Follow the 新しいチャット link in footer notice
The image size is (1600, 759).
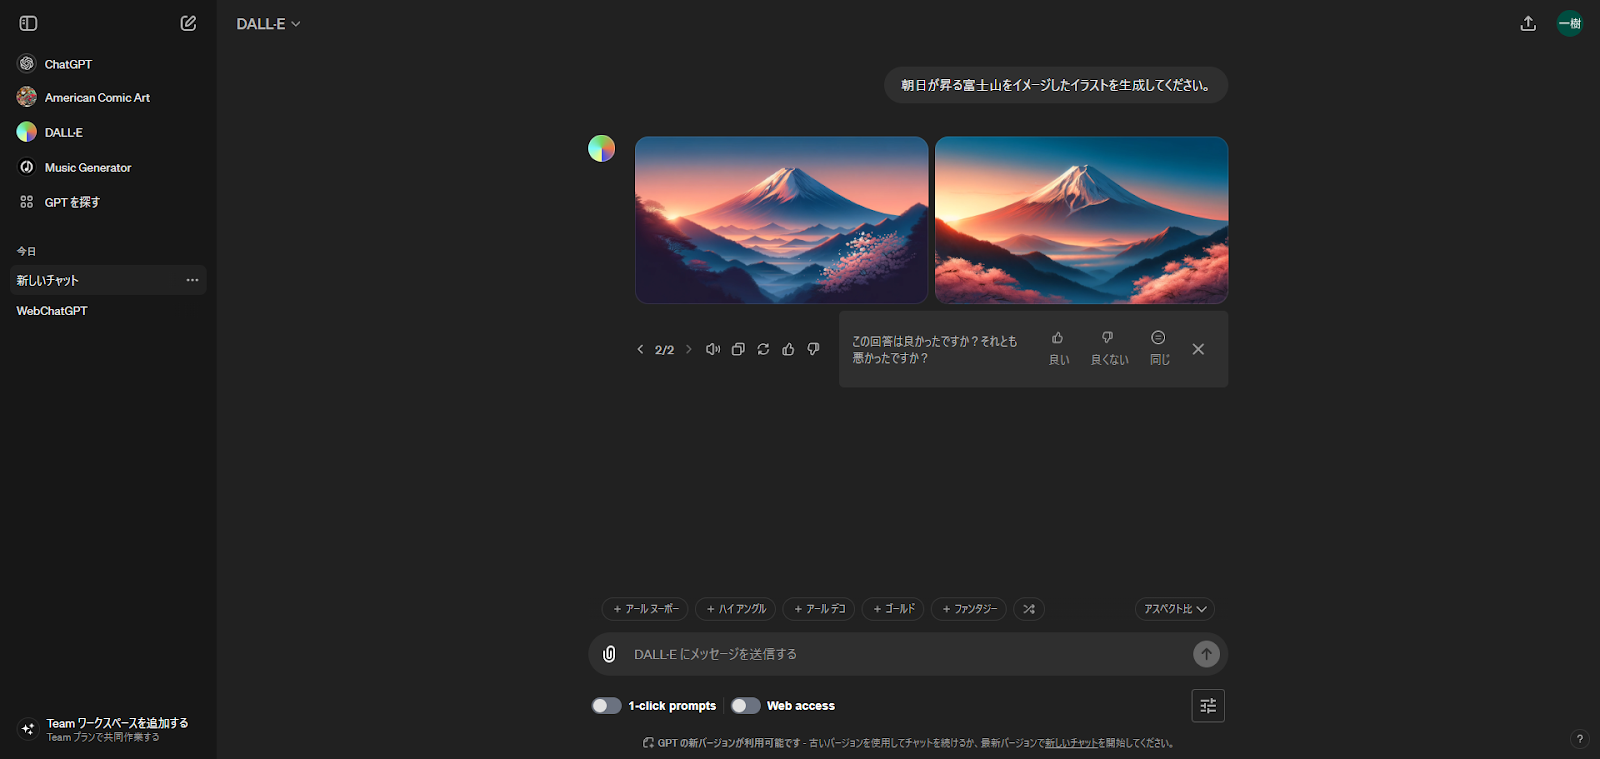tap(1071, 743)
